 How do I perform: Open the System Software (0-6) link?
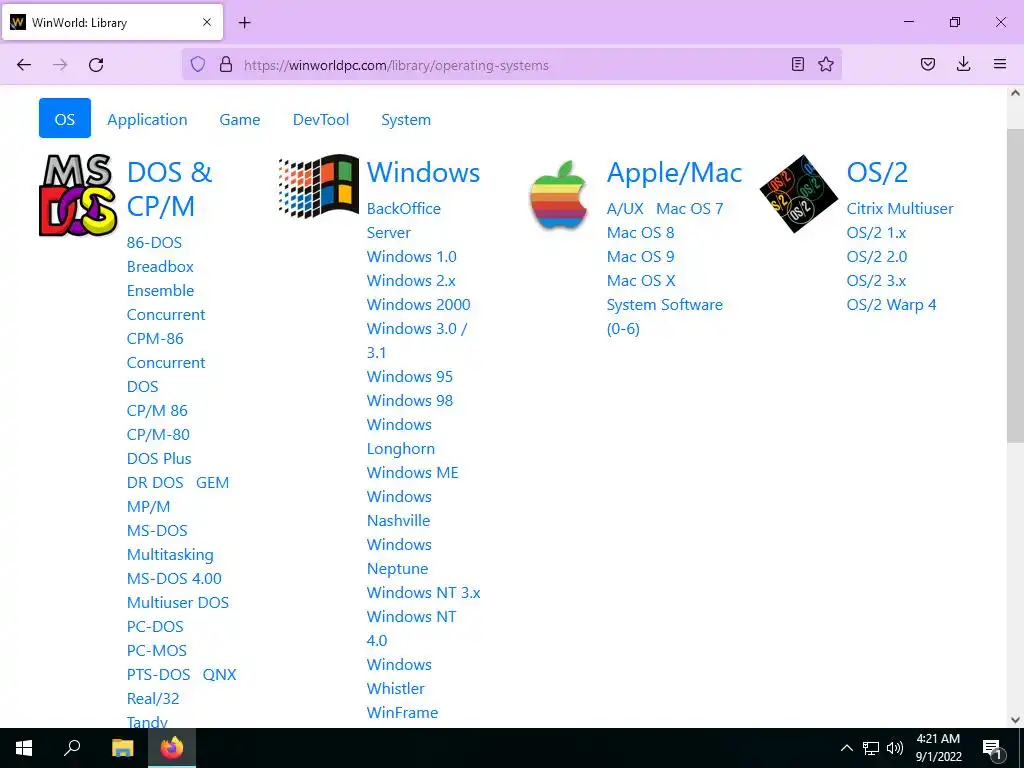pos(664,317)
